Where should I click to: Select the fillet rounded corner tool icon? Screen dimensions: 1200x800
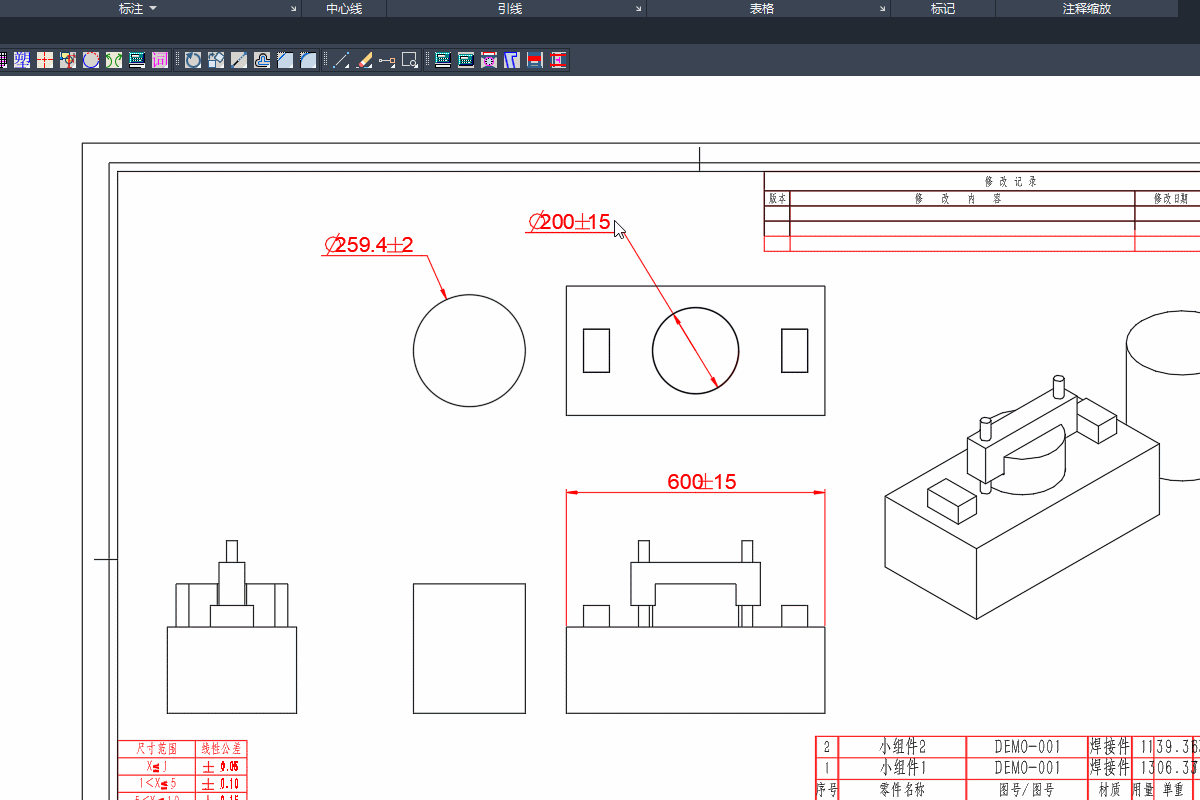pos(308,60)
